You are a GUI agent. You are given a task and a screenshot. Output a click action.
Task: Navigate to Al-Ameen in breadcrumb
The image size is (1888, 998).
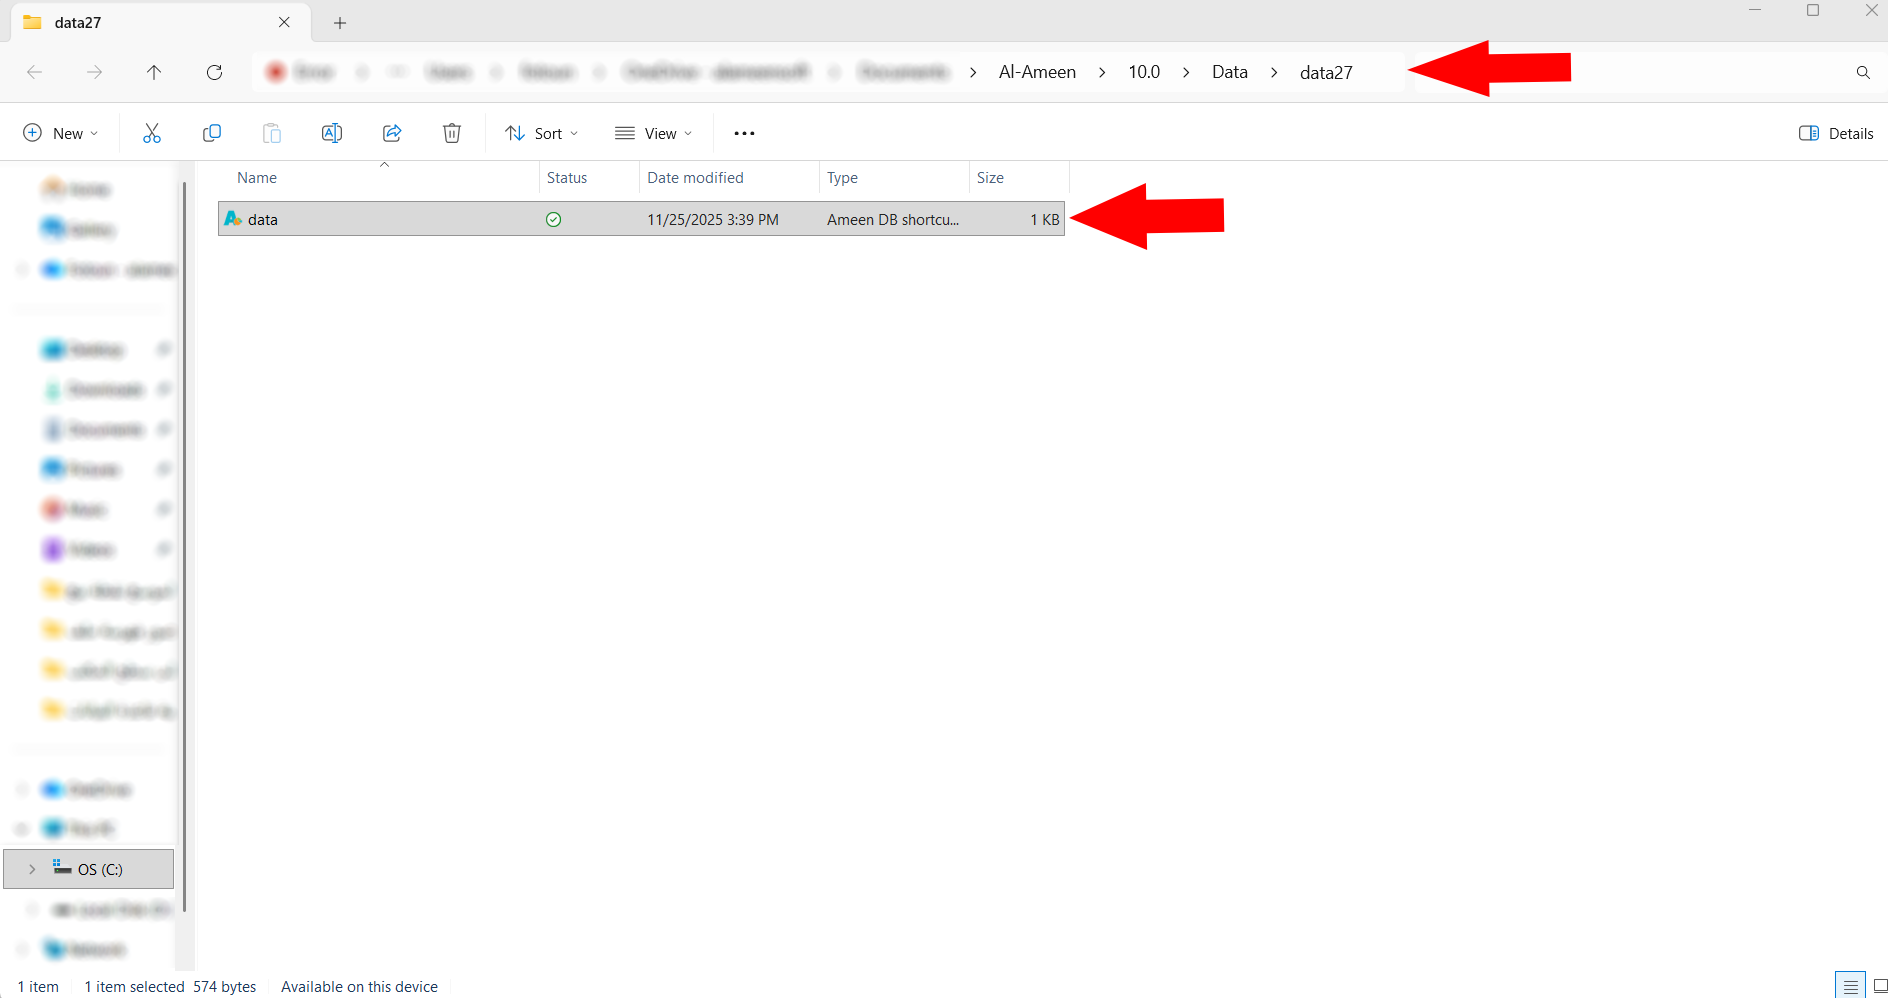1037,72
